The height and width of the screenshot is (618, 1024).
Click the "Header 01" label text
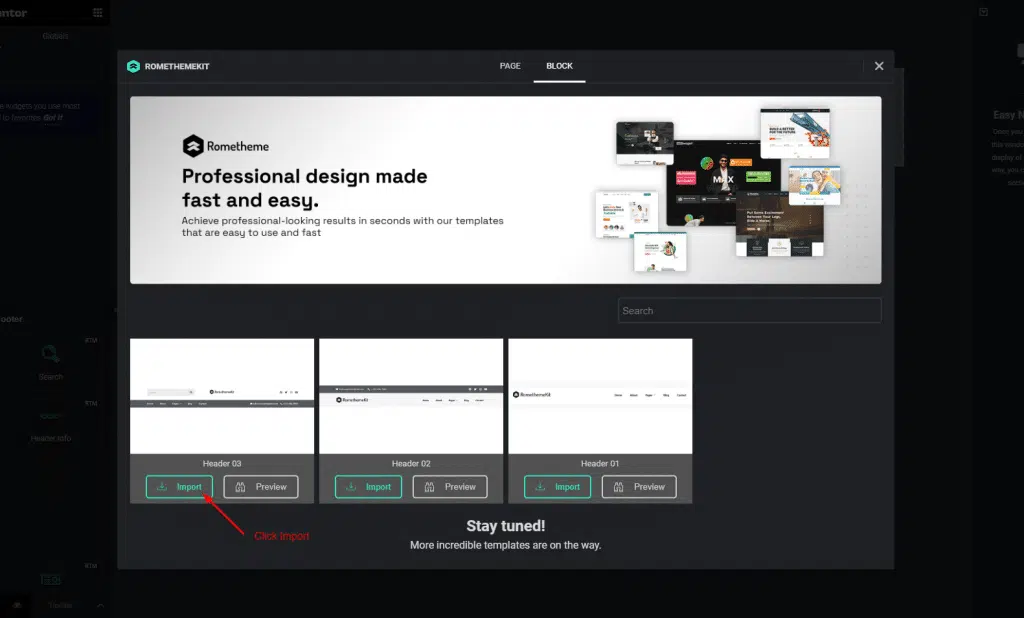600,463
